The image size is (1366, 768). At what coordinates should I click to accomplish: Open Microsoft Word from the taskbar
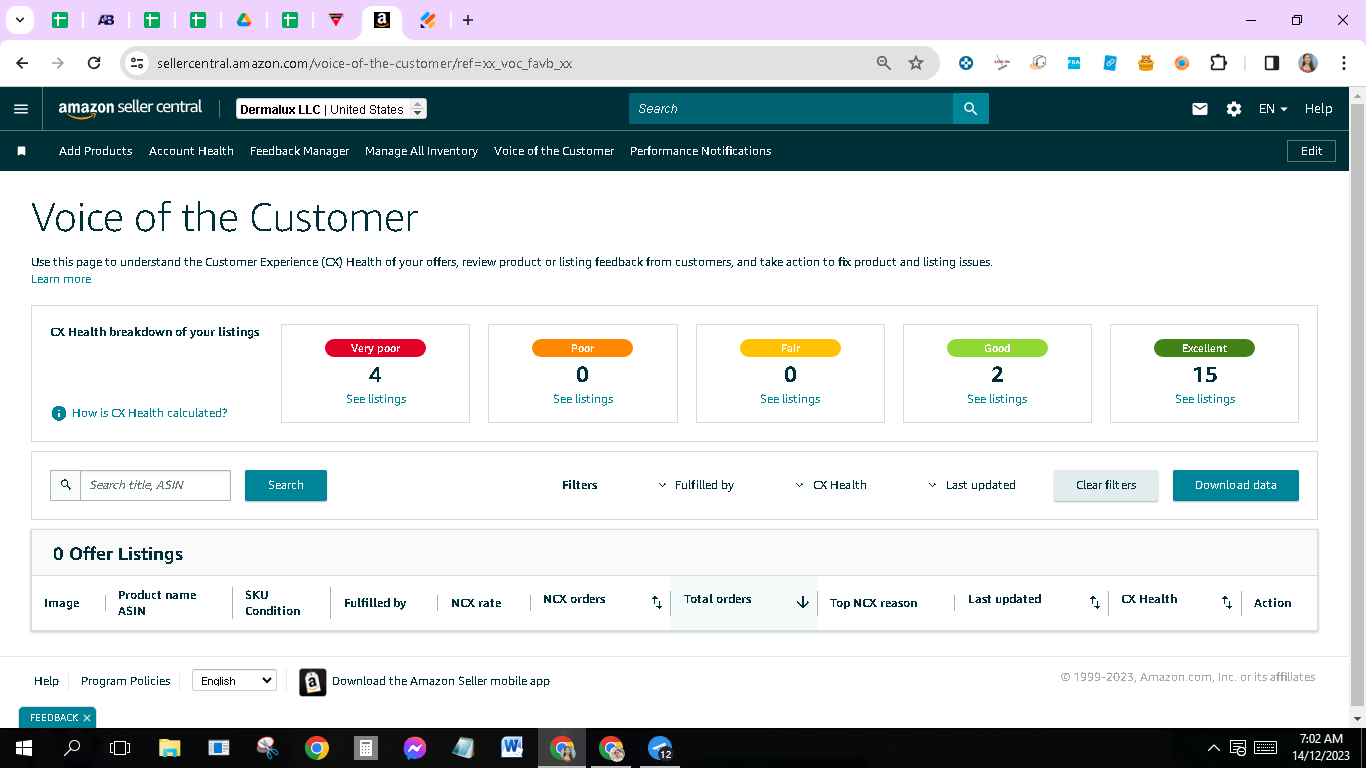(x=512, y=747)
